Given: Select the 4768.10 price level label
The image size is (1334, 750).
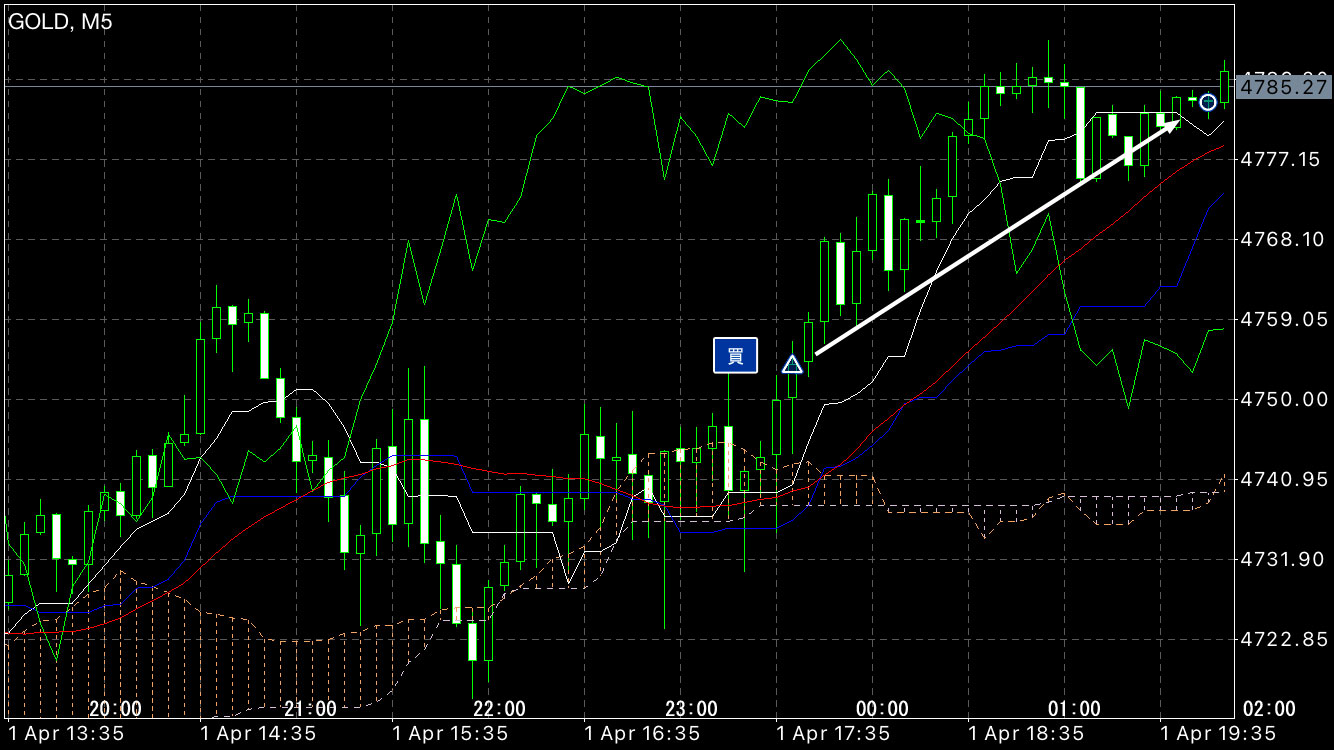Looking at the screenshot, I should (1283, 239).
